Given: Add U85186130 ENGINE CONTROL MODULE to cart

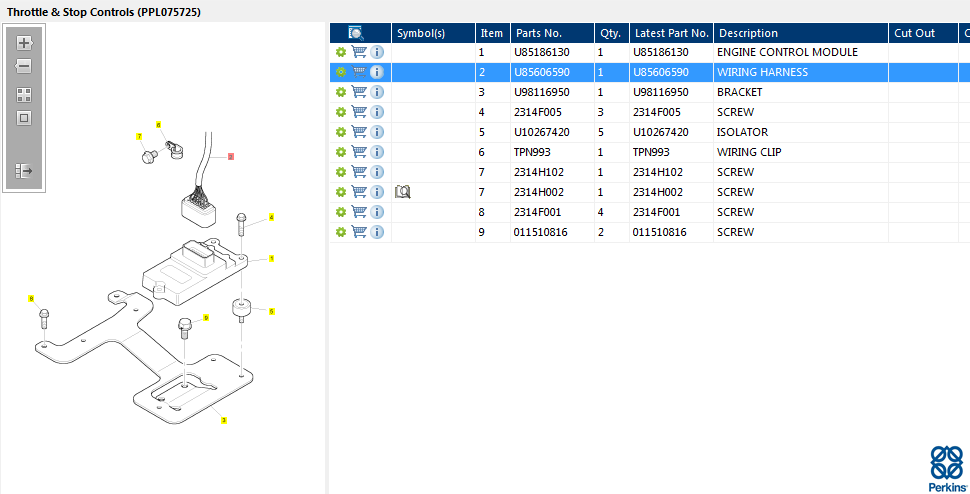Looking at the screenshot, I should click(x=359, y=52).
